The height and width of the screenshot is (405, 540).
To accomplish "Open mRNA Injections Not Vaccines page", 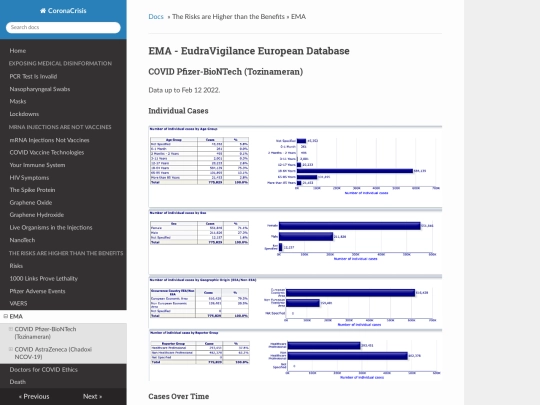I will click(49, 140).
